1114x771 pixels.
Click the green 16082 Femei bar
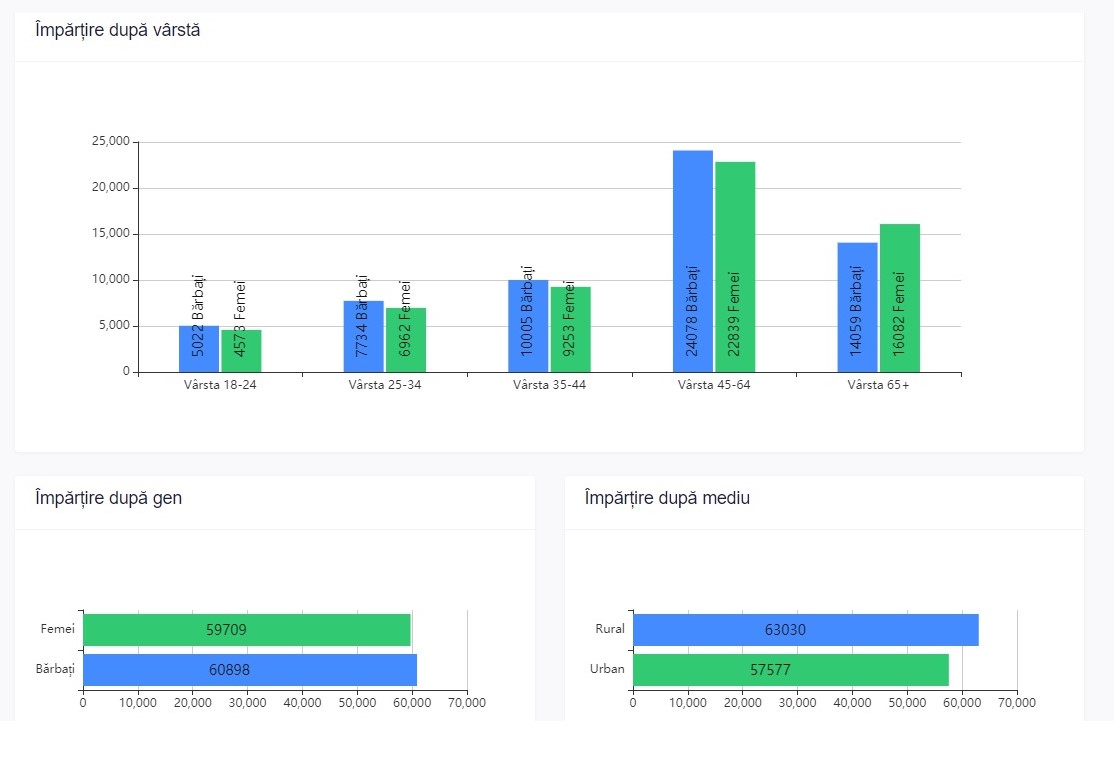[x=900, y=298]
